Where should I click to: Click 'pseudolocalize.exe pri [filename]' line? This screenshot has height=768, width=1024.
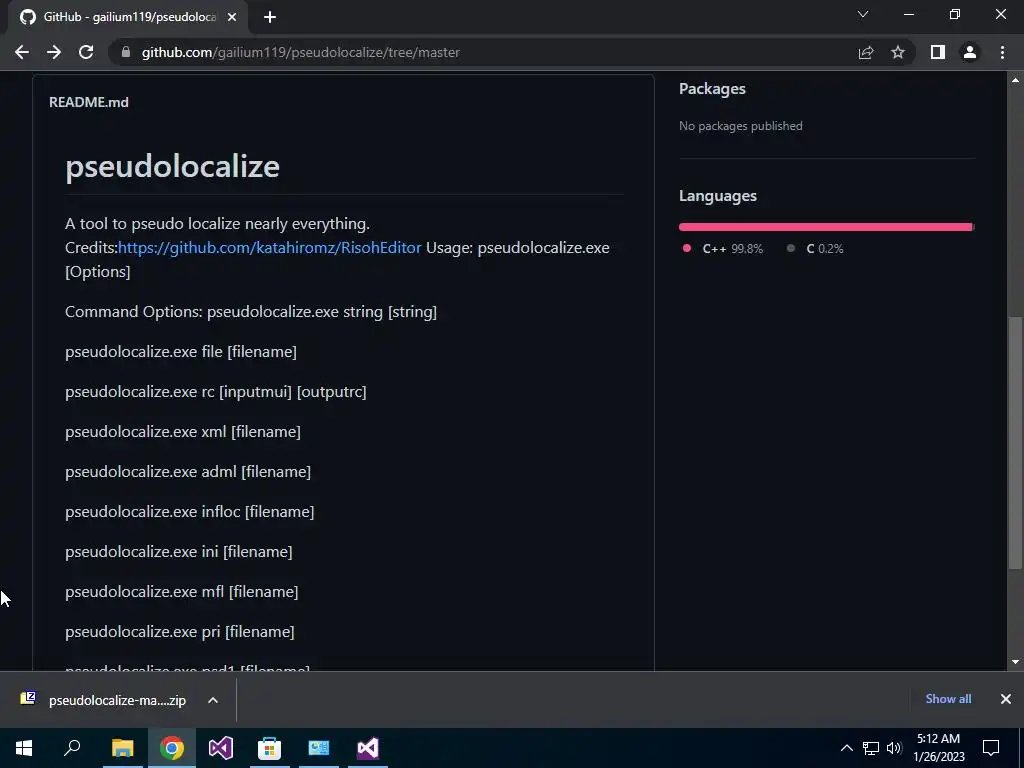pyautogui.click(x=180, y=632)
